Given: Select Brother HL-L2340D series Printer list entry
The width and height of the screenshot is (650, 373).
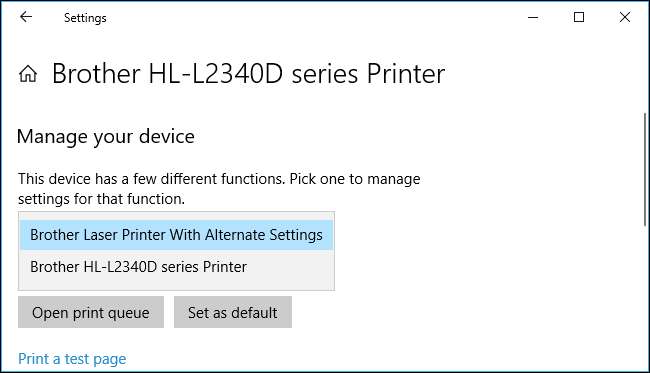Looking at the screenshot, I should pos(176,266).
